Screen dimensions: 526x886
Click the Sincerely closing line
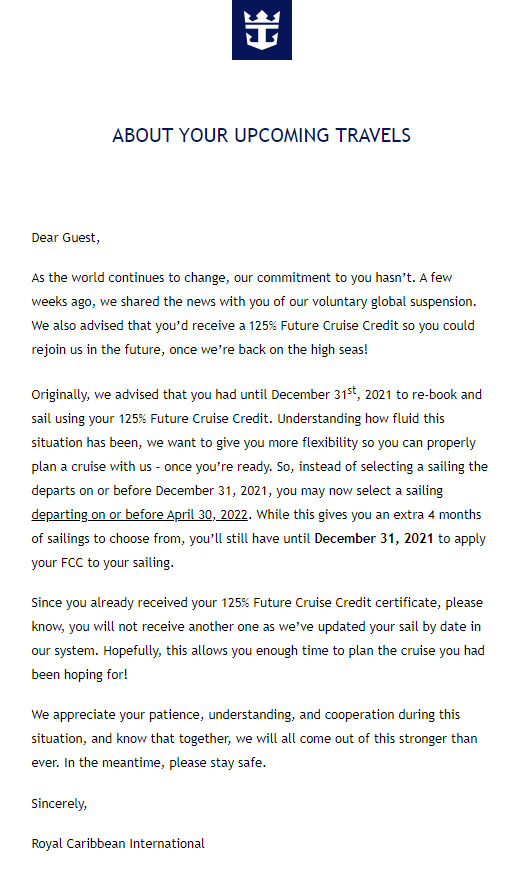point(59,804)
